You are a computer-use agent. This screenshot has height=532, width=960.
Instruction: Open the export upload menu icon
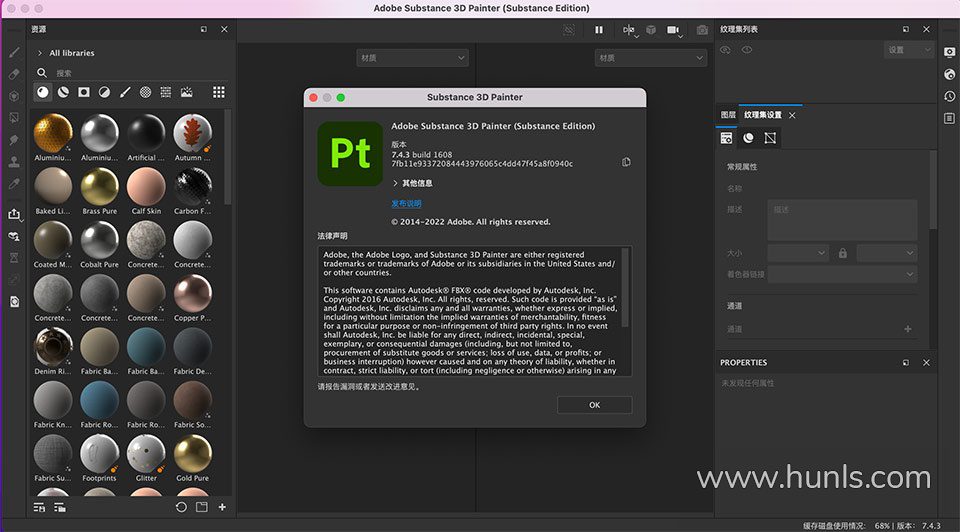click(x=14, y=214)
